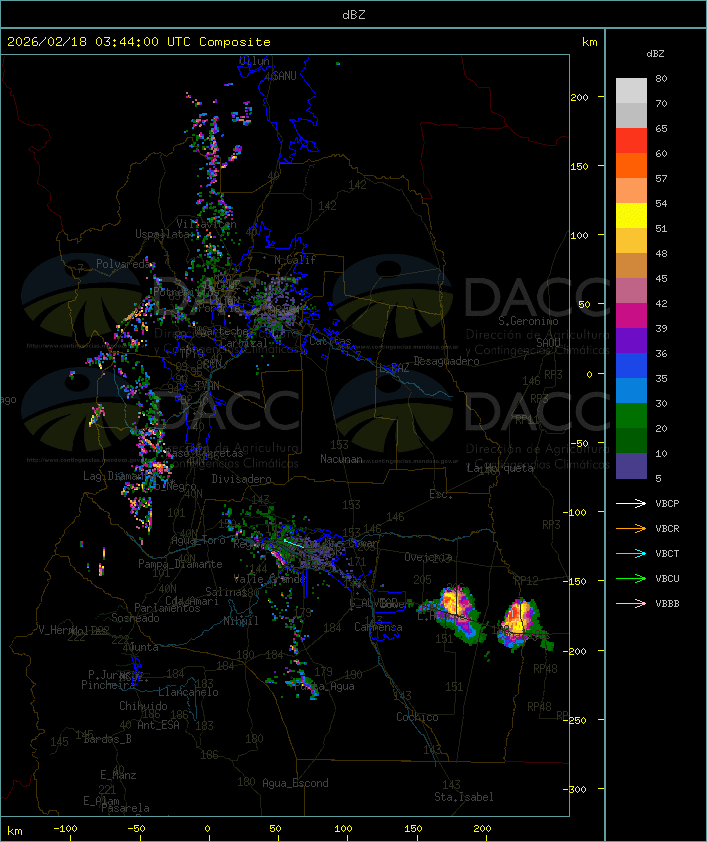Image resolution: width=707 pixels, height=842 pixels.
Task: Select the grey 70 dBZ legend swatch
Action: pos(631,115)
